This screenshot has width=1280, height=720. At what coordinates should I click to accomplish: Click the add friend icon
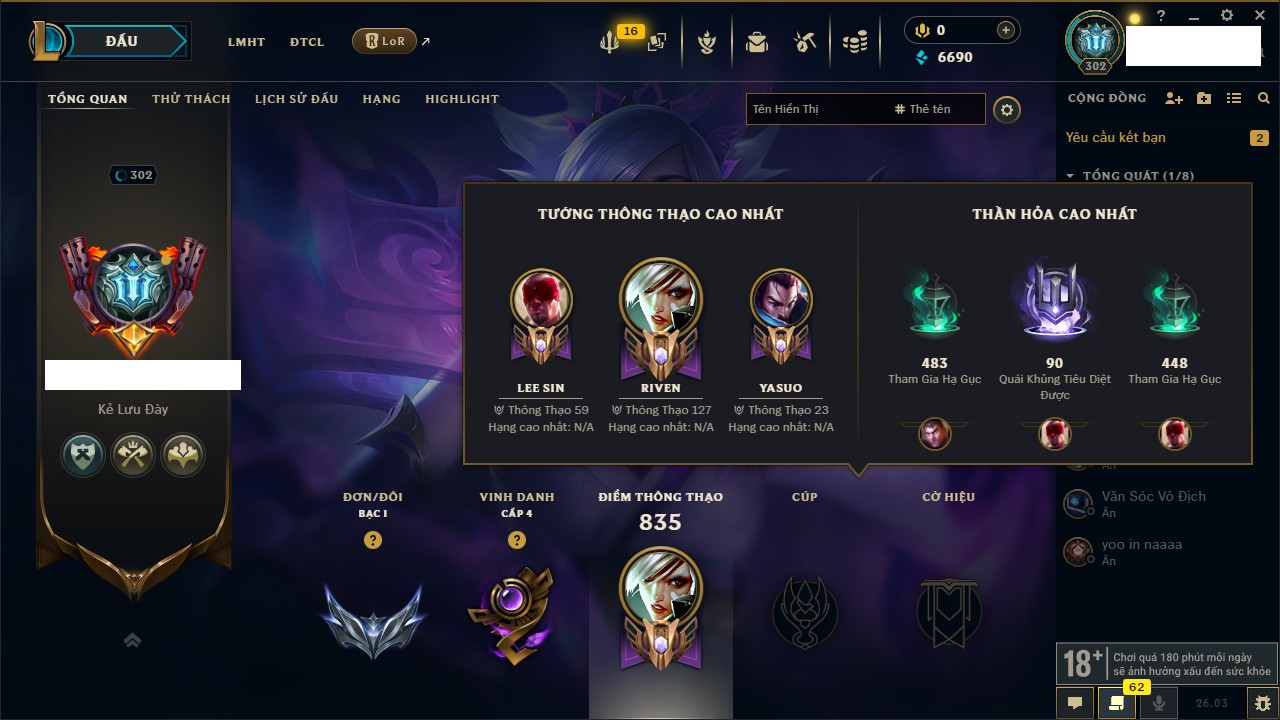pos(1174,98)
